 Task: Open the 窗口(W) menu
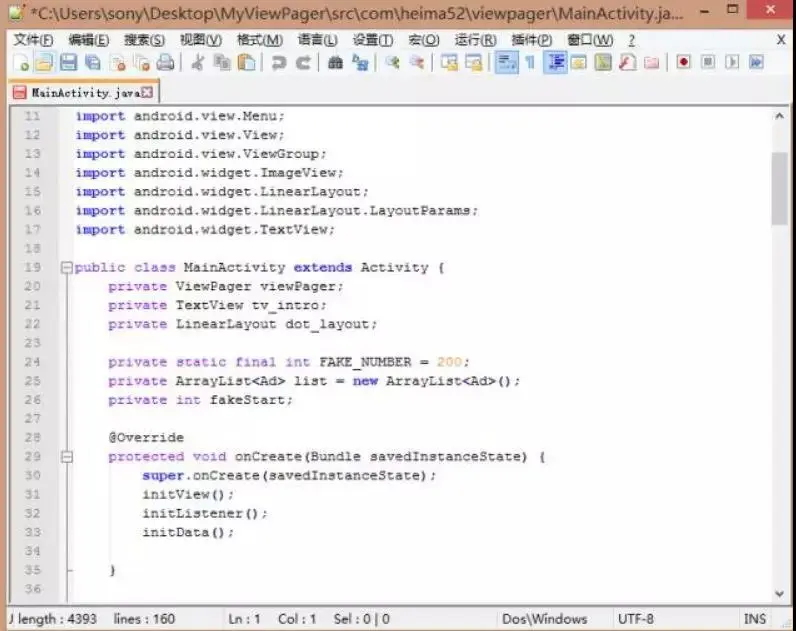590,40
